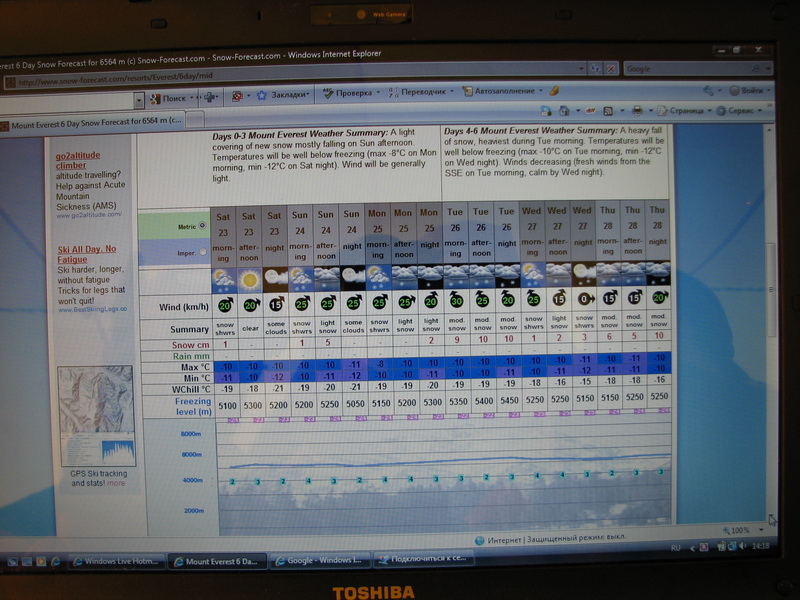The width and height of the screenshot is (800, 600).
Task: Click the Mount Everest 6 Da... taskbar button
Action: coord(217,561)
